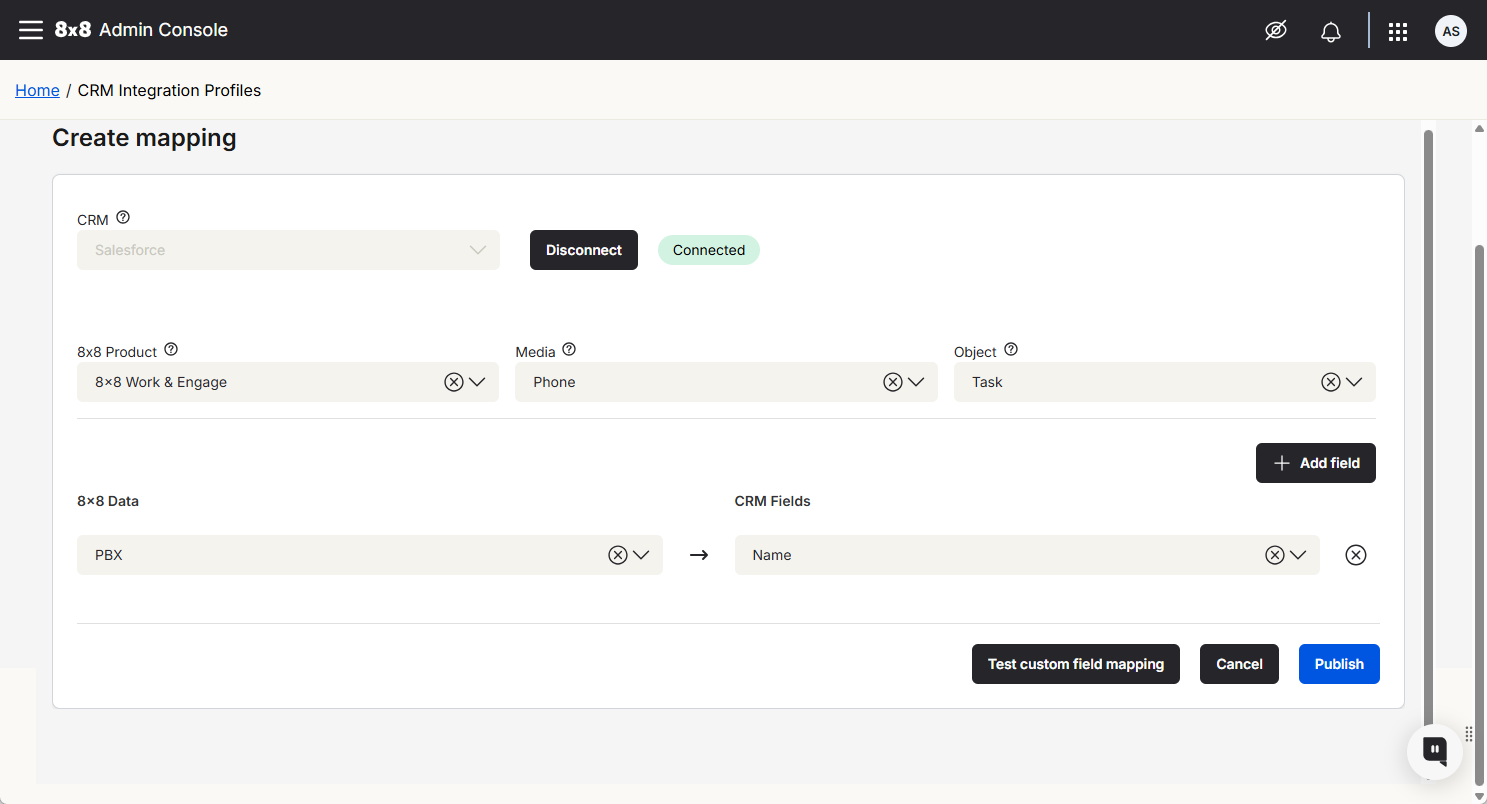Remove the PBX to Name mapping row

(1356, 555)
